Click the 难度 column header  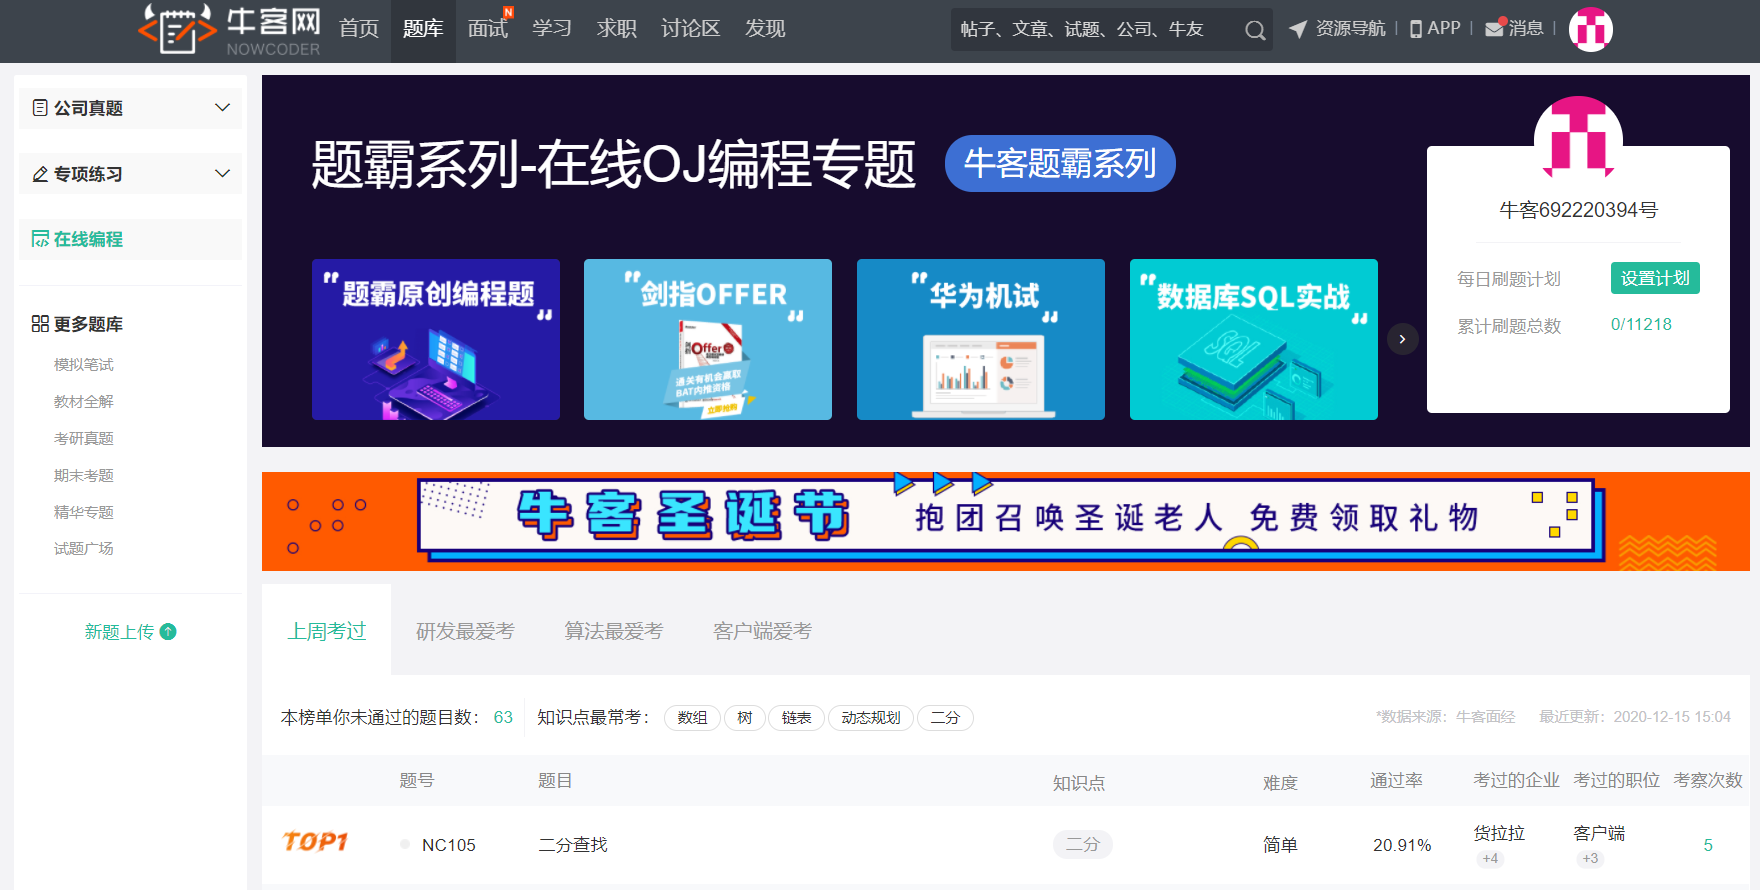1280,782
